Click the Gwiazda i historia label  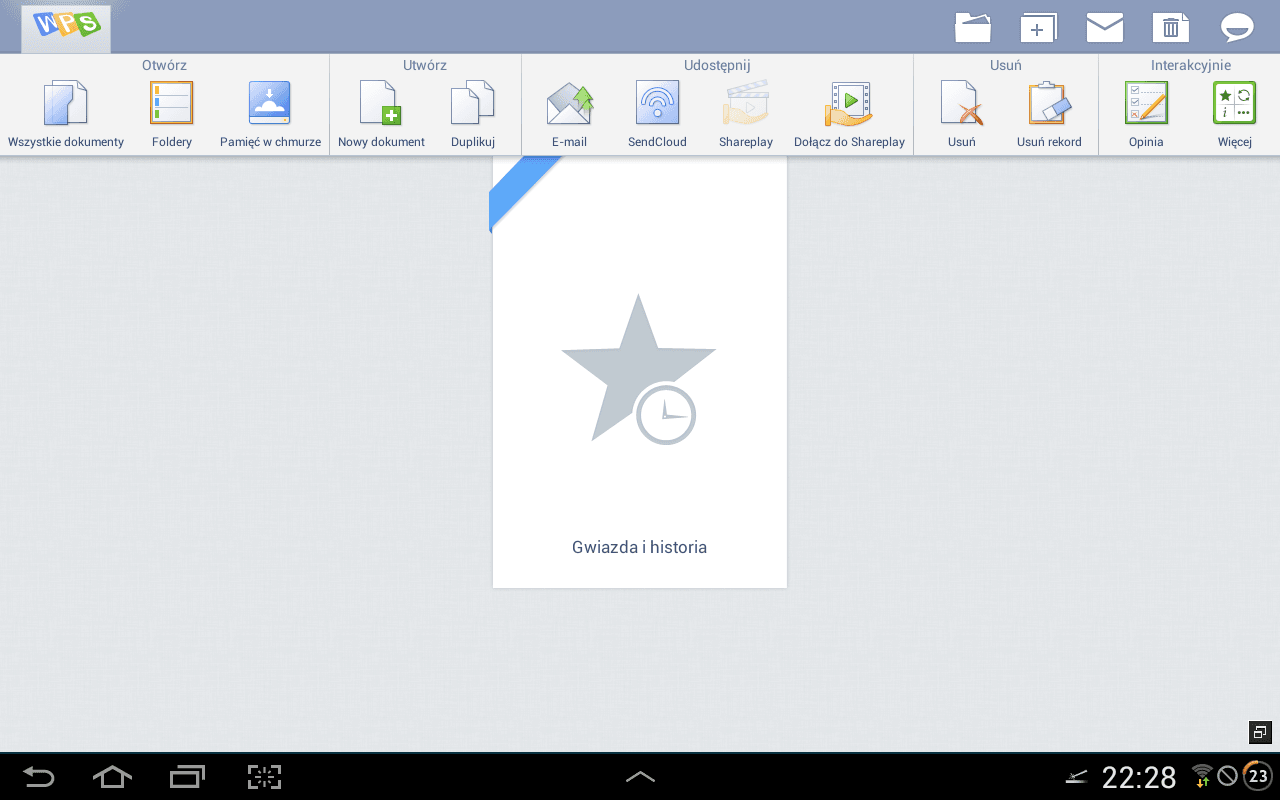640,547
